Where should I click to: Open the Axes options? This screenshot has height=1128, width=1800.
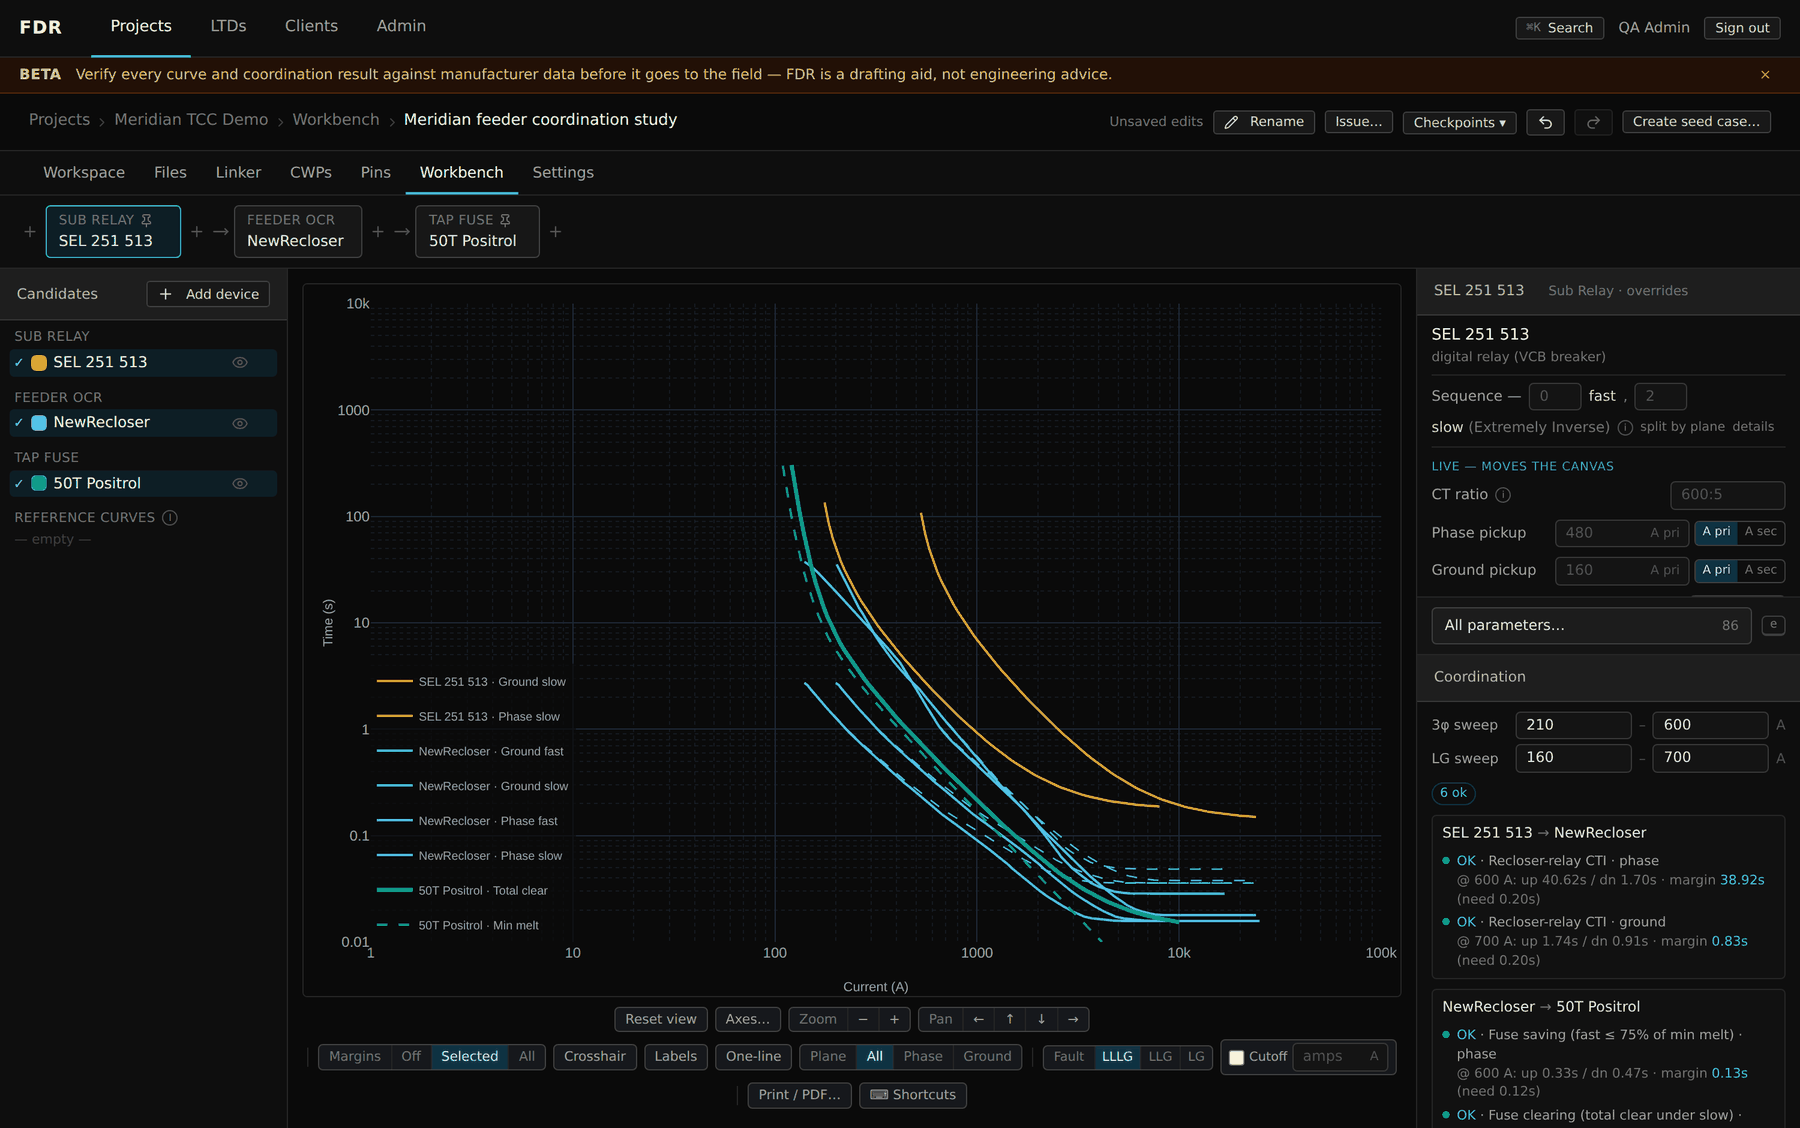click(747, 1019)
